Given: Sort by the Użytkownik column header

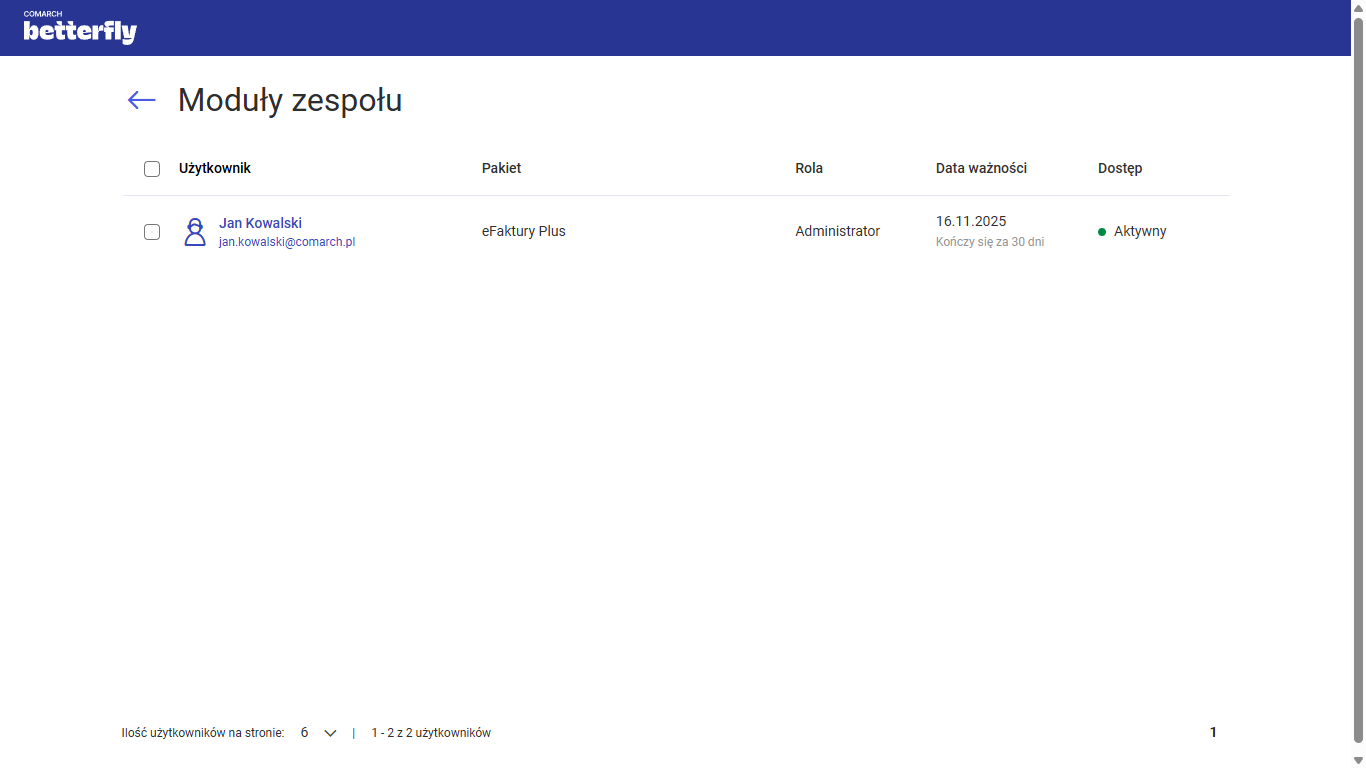Looking at the screenshot, I should click(215, 168).
